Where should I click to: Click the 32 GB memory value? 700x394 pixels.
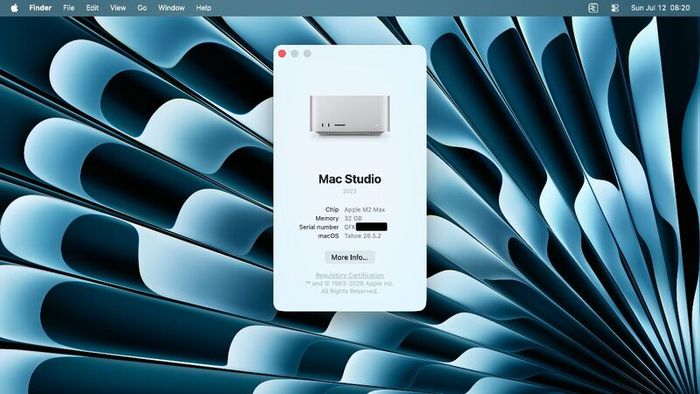click(x=353, y=218)
